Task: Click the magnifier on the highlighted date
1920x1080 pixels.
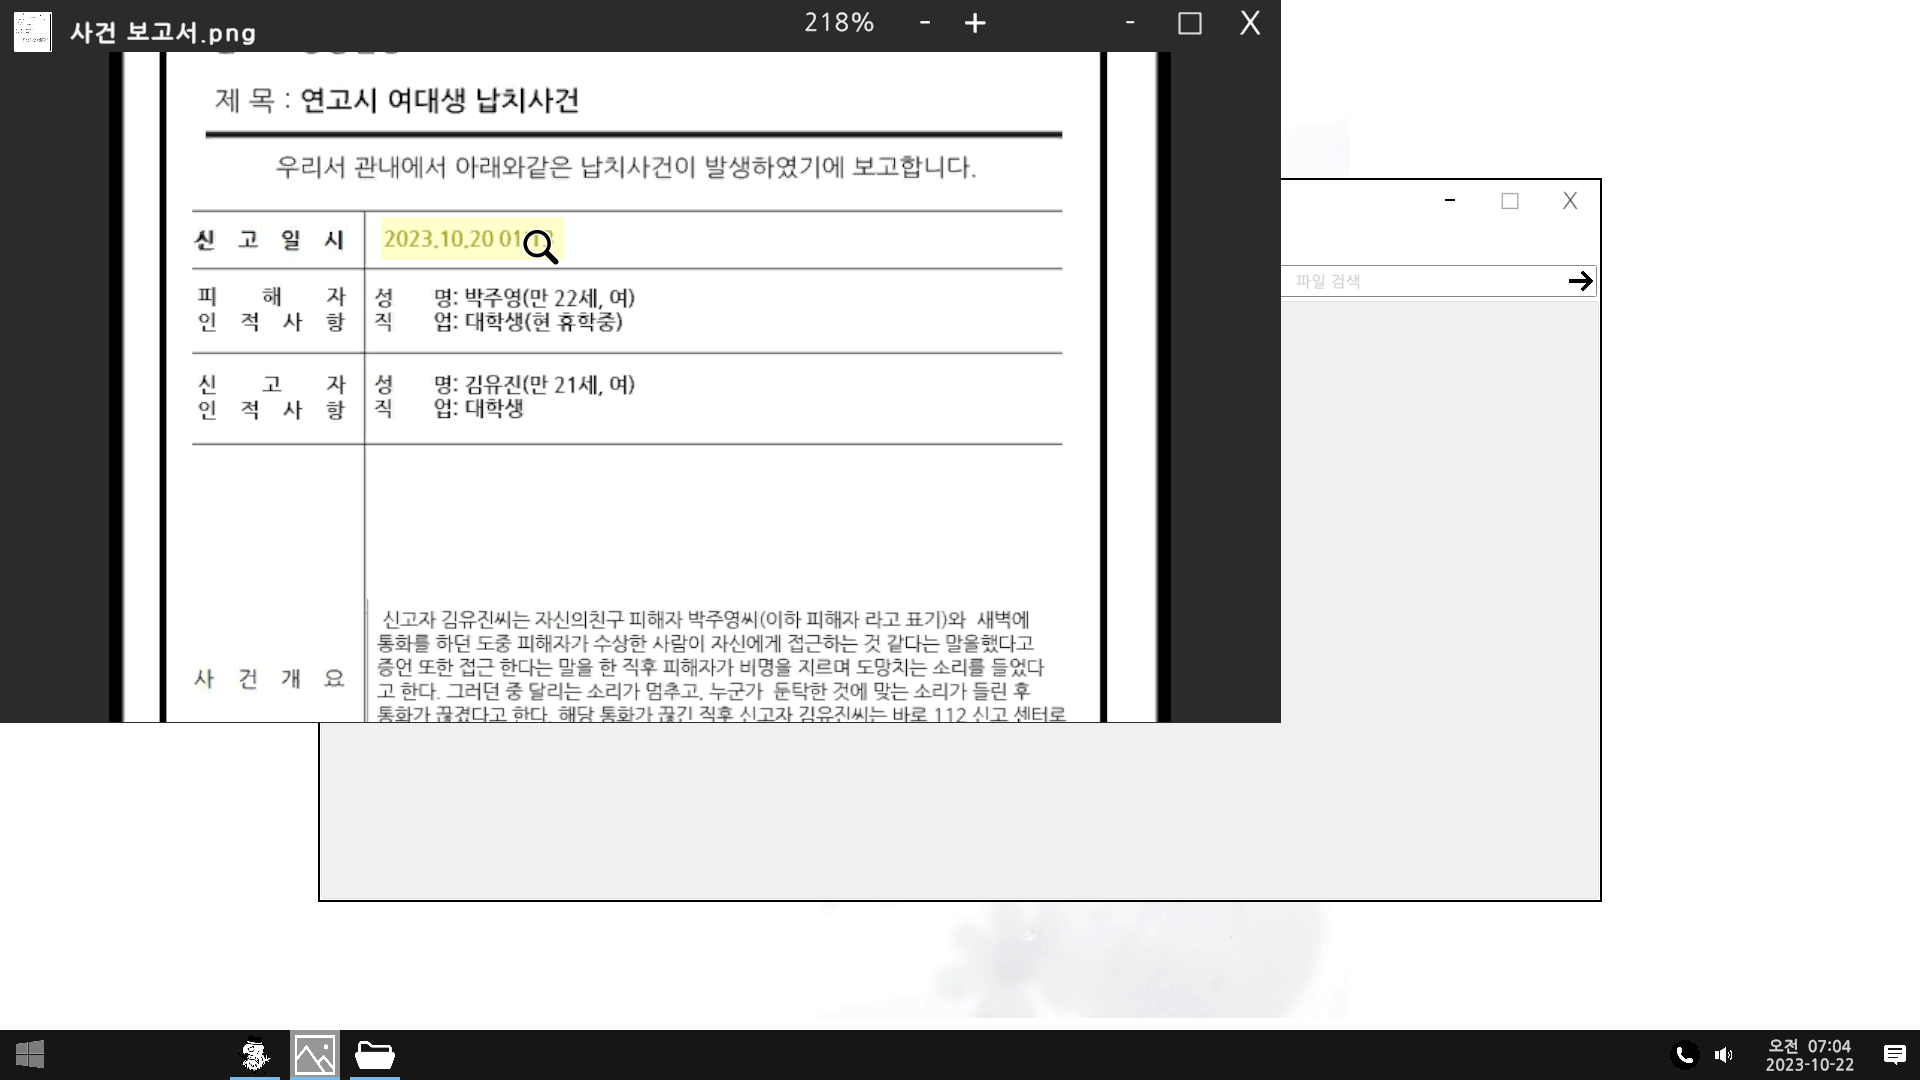Action: tap(540, 246)
